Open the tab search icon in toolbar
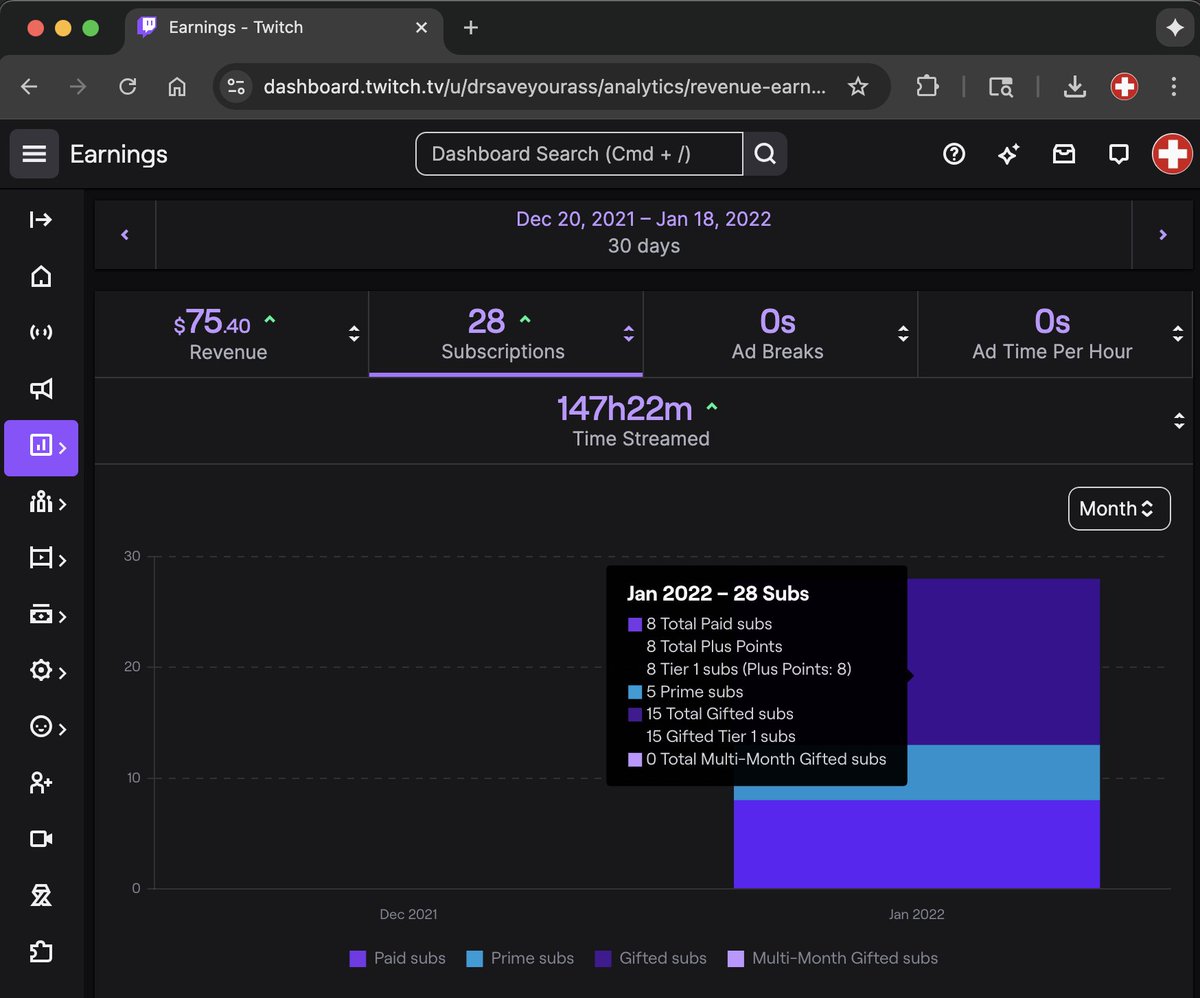Image resolution: width=1200 pixels, height=998 pixels. coord(1001,87)
